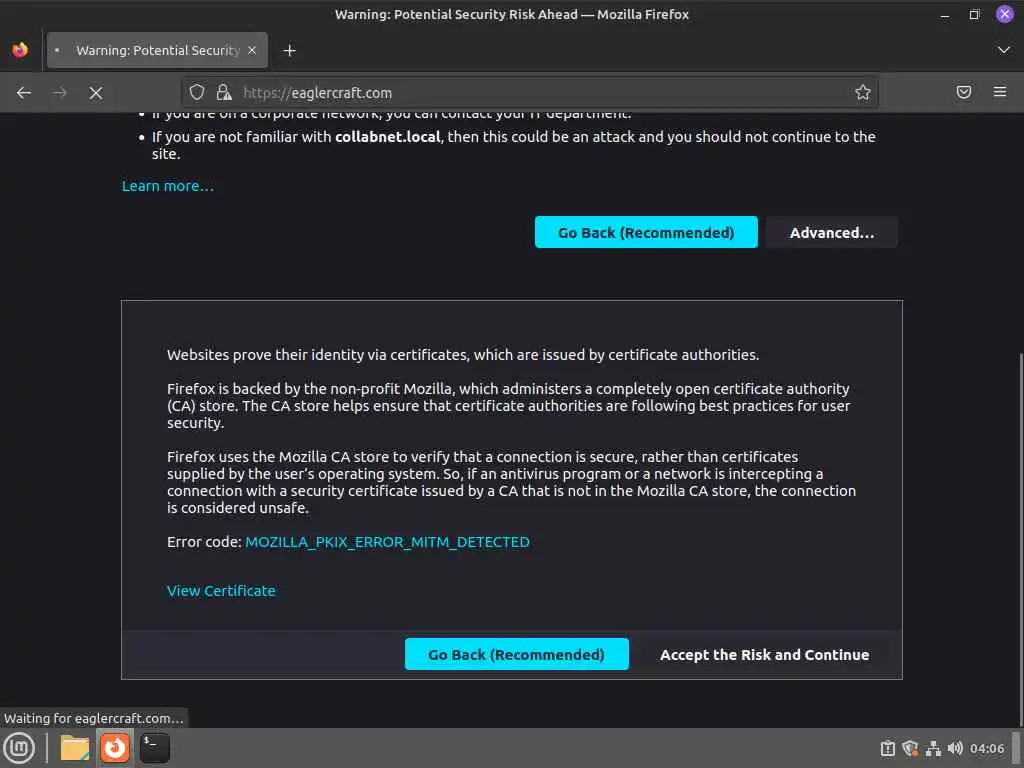This screenshot has height=768, width=1024.
Task: Click the back arrow navigation button
Action: point(24,93)
